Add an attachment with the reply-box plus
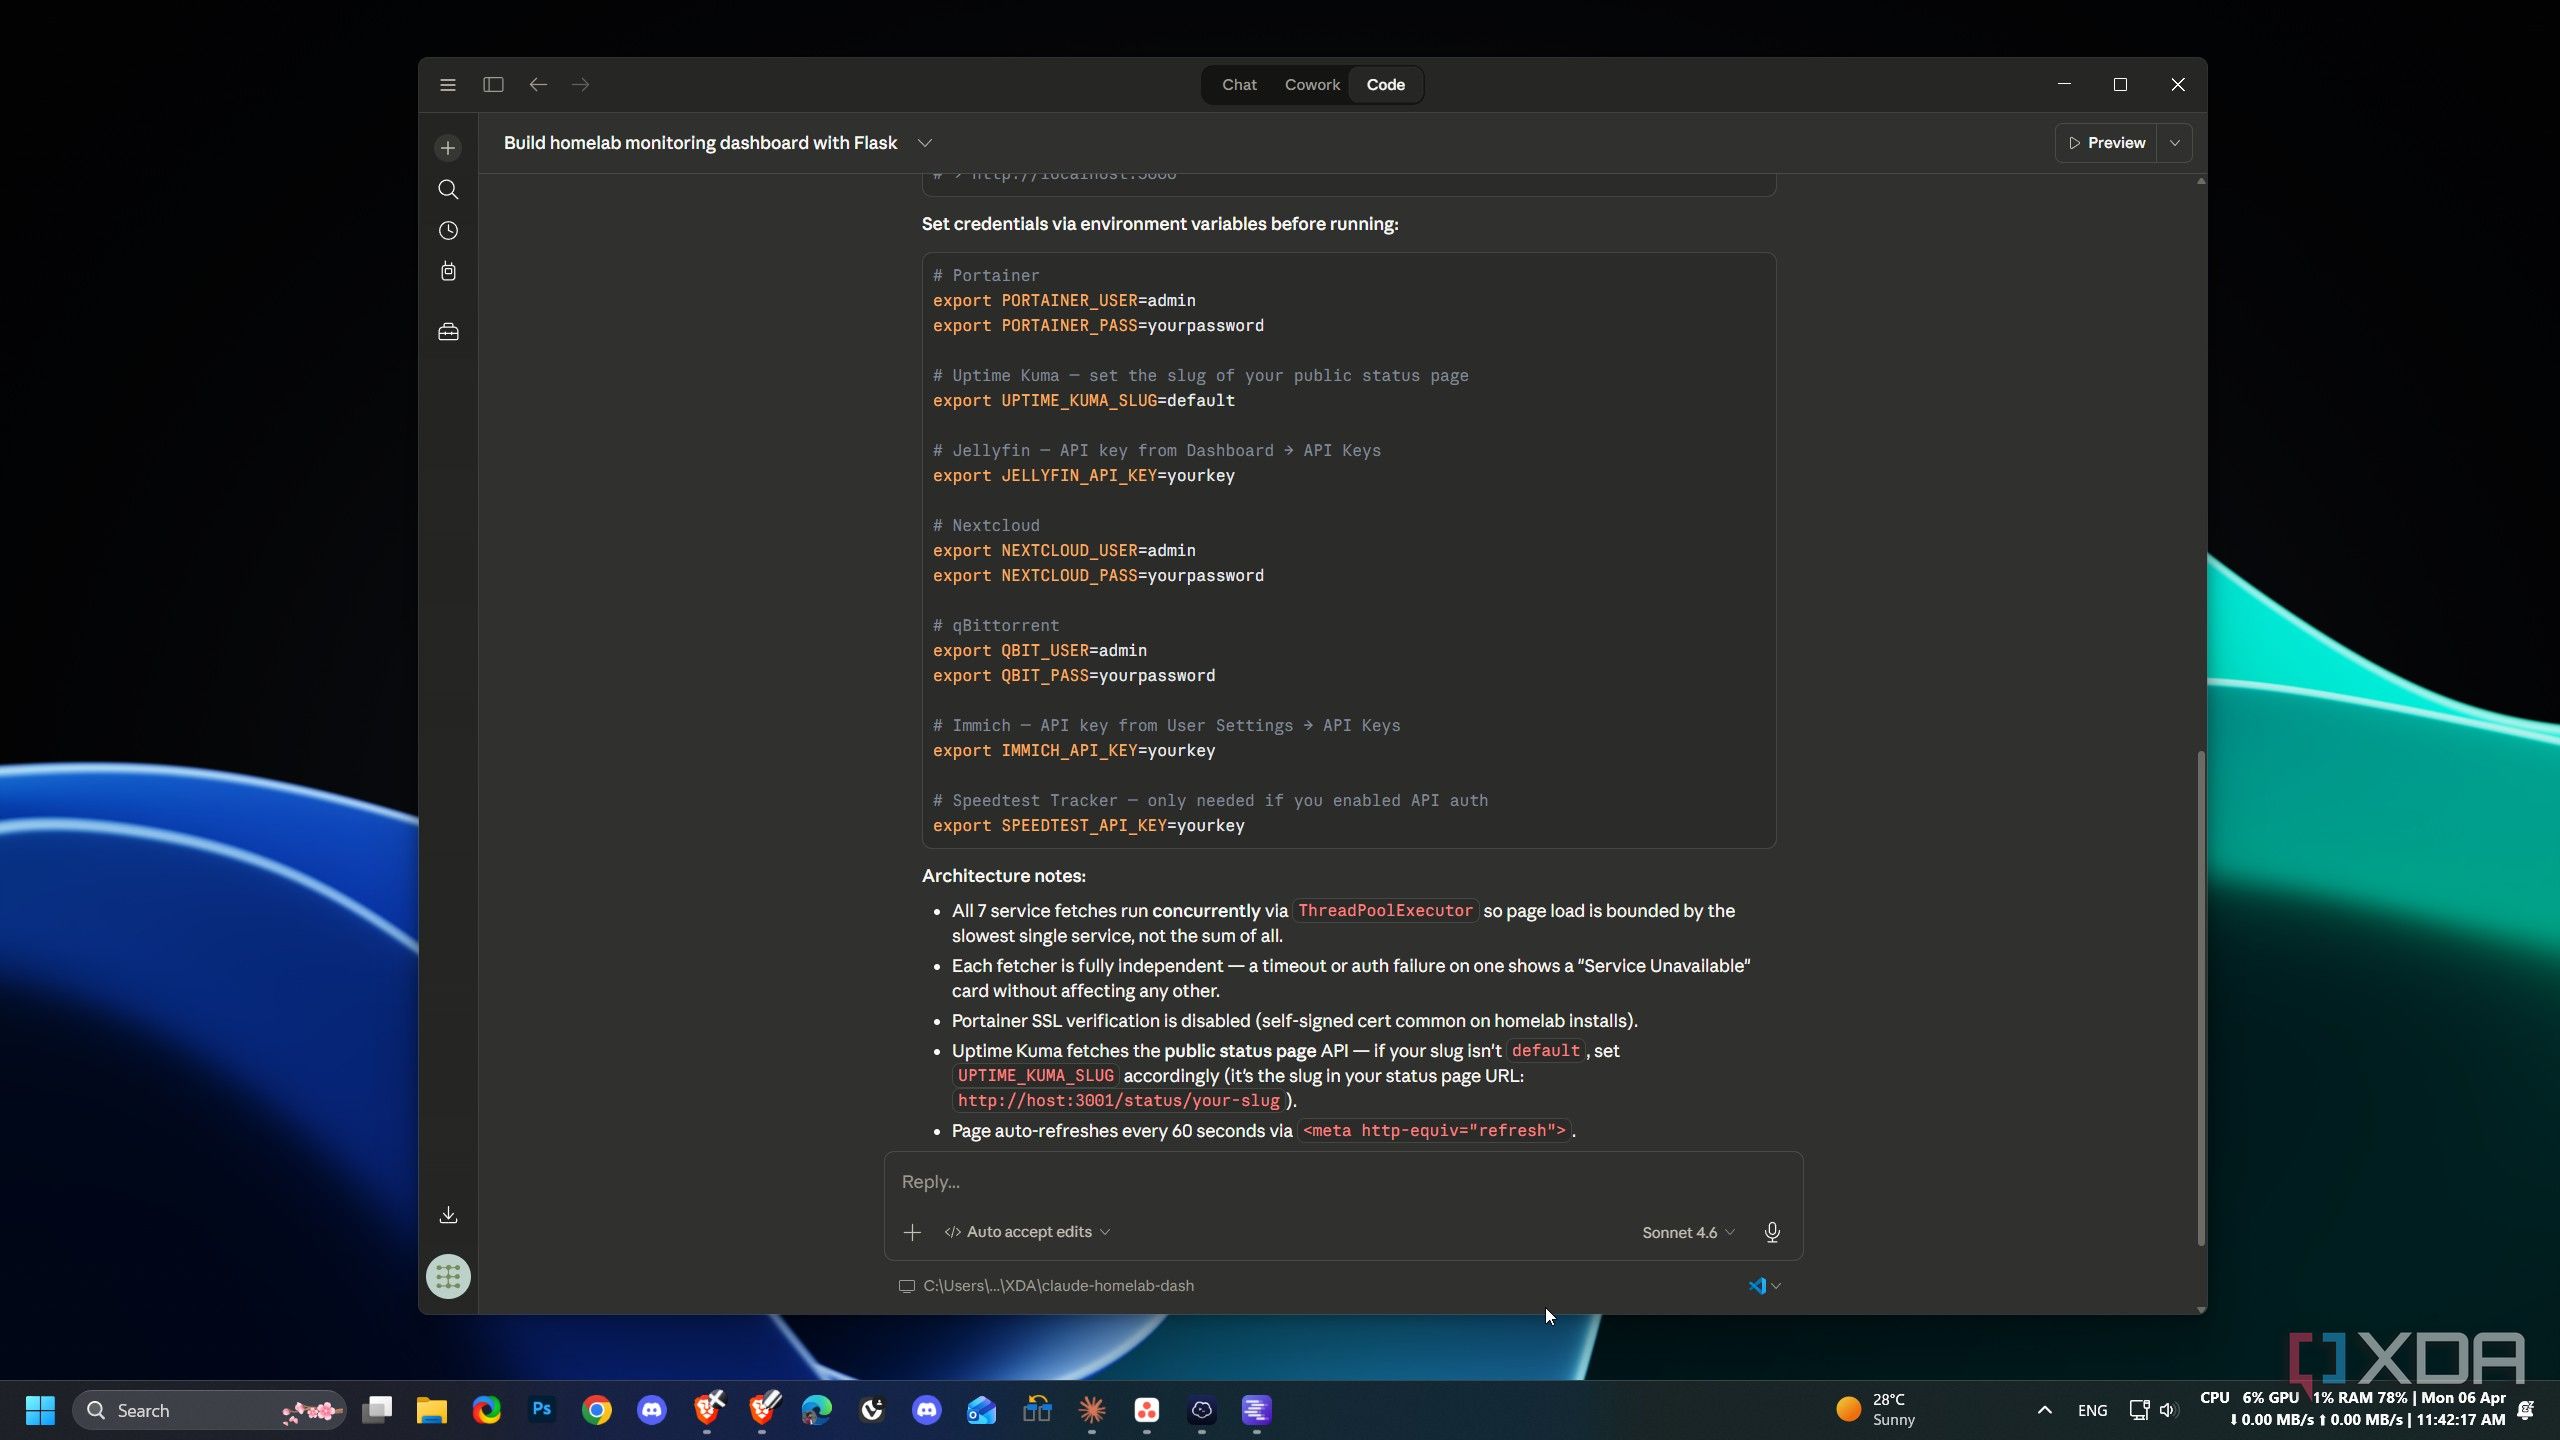The image size is (2560, 1440). click(912, 1233)
